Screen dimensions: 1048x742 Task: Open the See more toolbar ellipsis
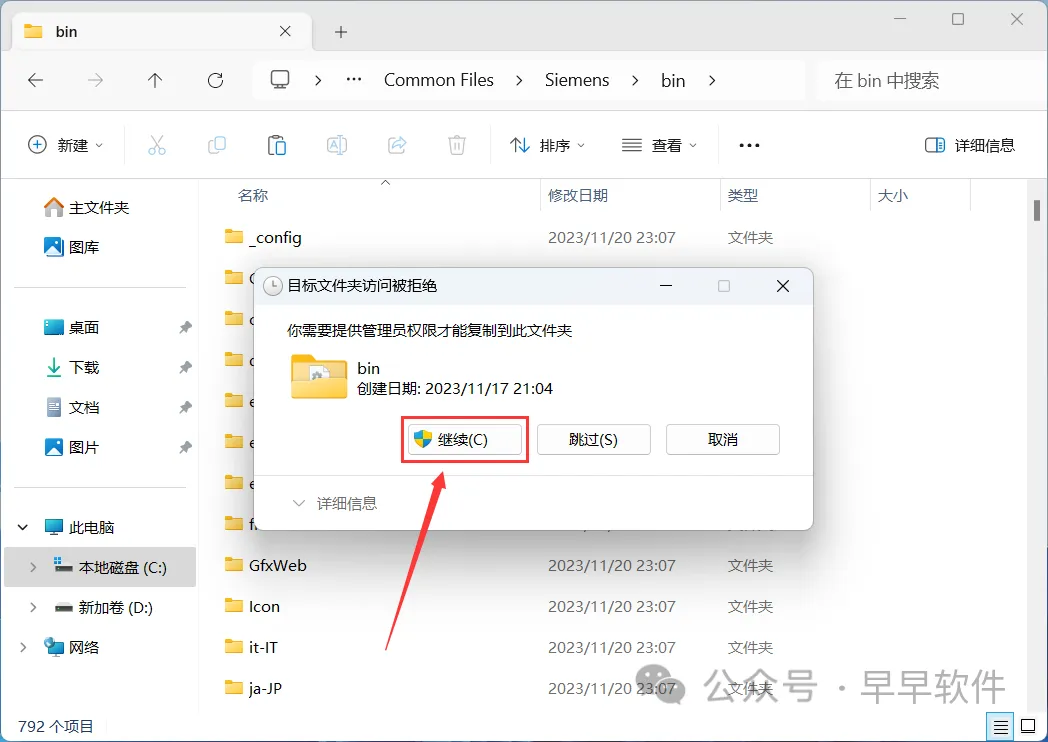[x=749, y=145]
